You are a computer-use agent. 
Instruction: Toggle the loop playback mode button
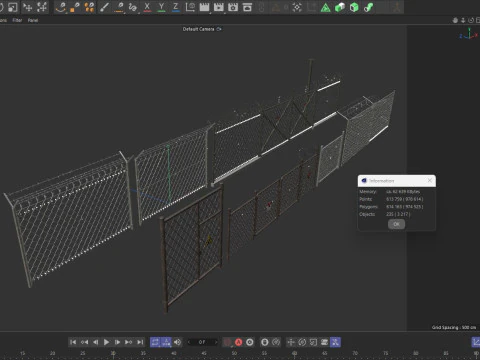(155, 342)
